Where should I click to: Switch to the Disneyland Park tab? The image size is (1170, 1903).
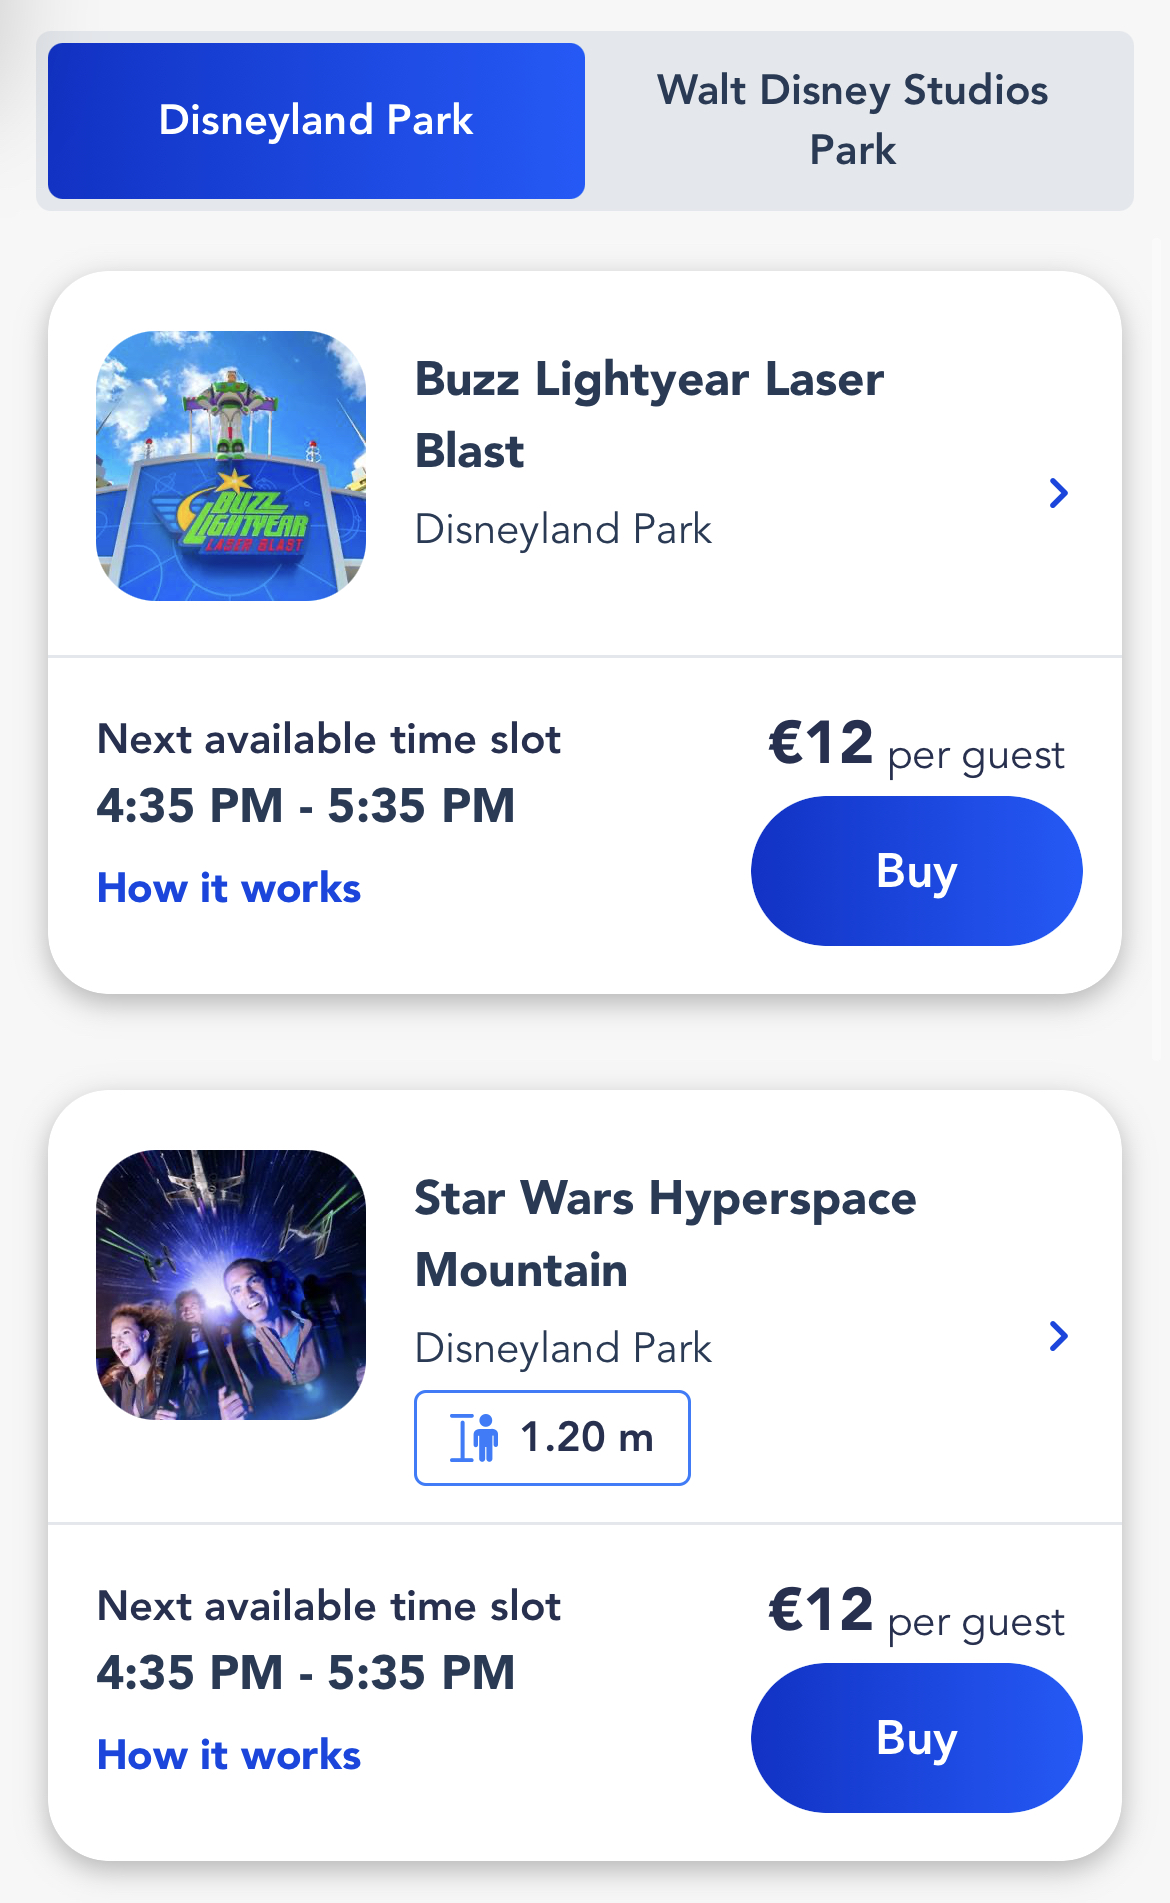click(x=316, y=121)
